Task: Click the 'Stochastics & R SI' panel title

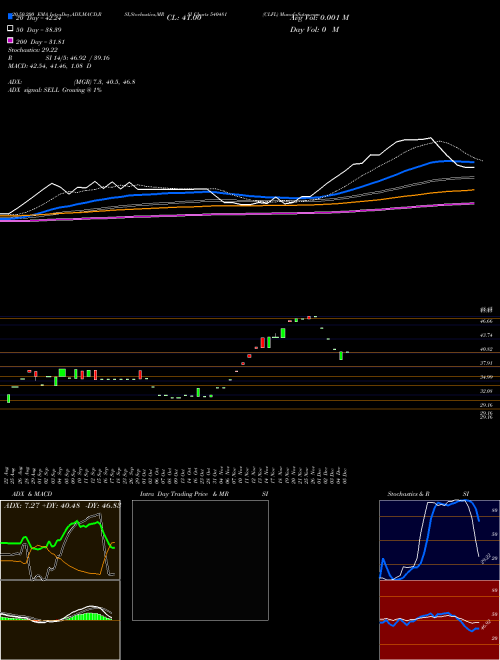Action: point(428,494)
